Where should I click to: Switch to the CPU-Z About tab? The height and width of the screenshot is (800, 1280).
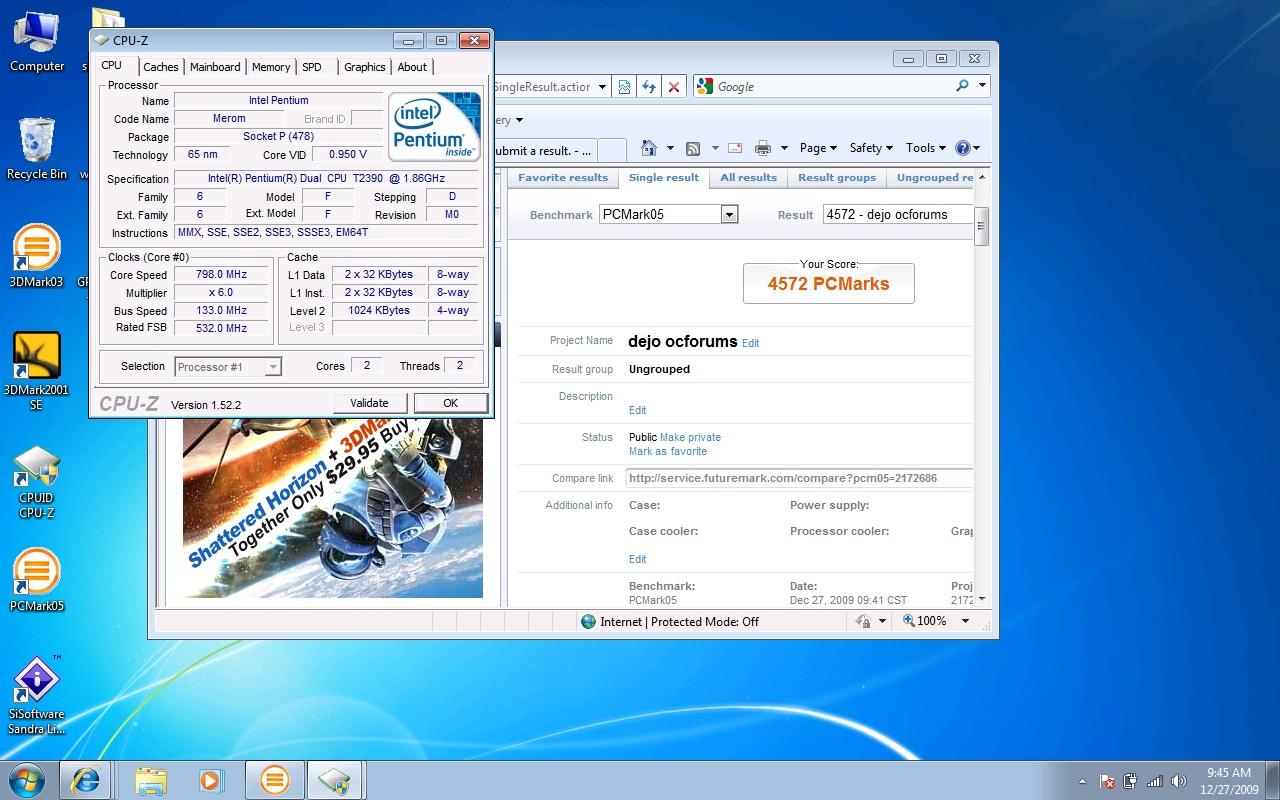click(x=412, y=67)
